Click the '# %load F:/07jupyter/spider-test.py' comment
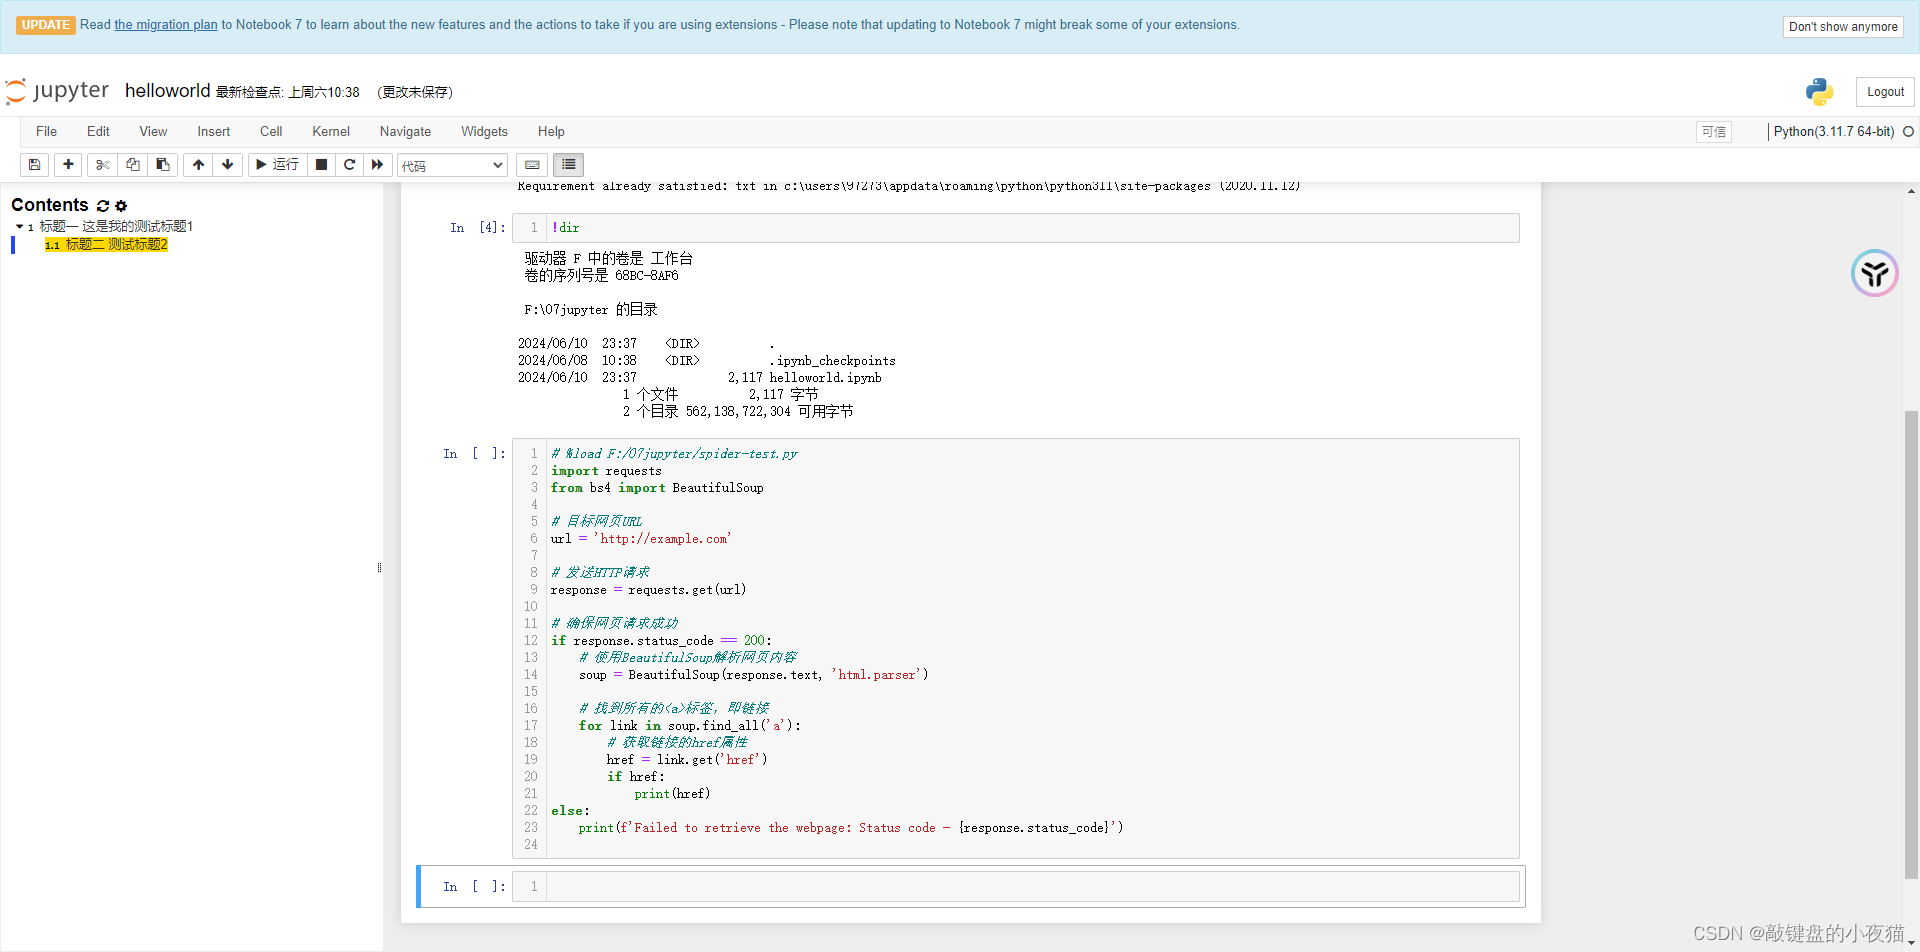The height and width of the screenshot is (952, 1920). pyautogui.click(x=674, y=454)
